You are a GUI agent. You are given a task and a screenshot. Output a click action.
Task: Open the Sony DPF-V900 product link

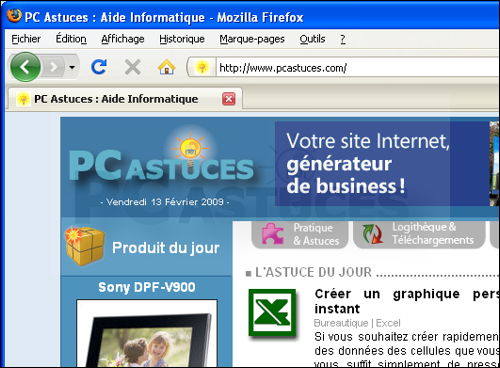147,287
